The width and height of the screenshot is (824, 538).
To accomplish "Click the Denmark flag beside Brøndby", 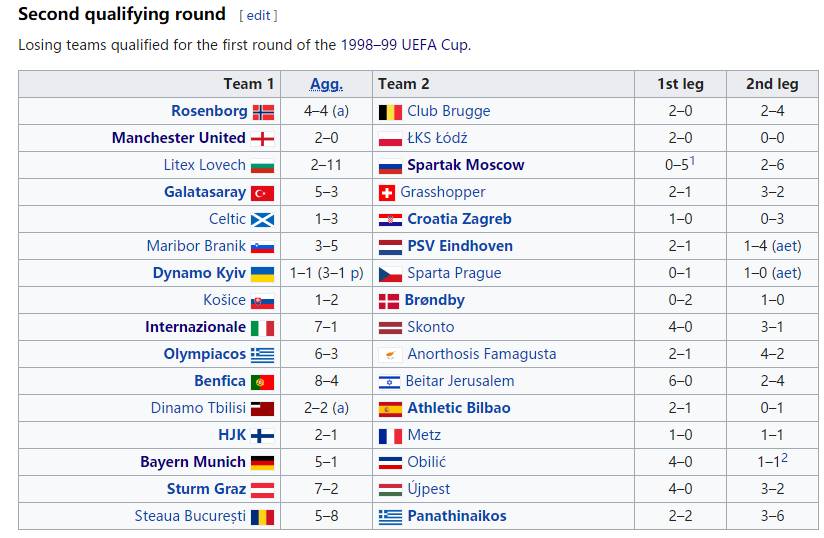I will [x=389, y=301].
